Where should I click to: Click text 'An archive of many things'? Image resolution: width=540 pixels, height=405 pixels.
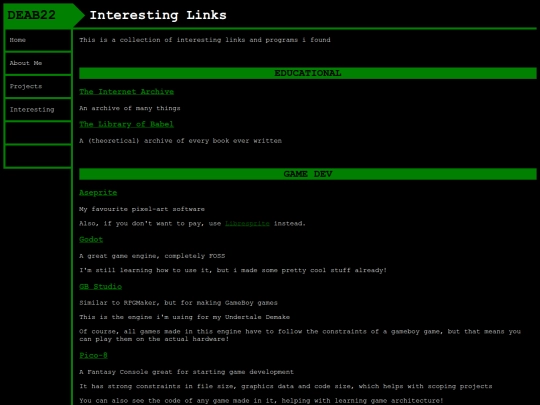130,108
